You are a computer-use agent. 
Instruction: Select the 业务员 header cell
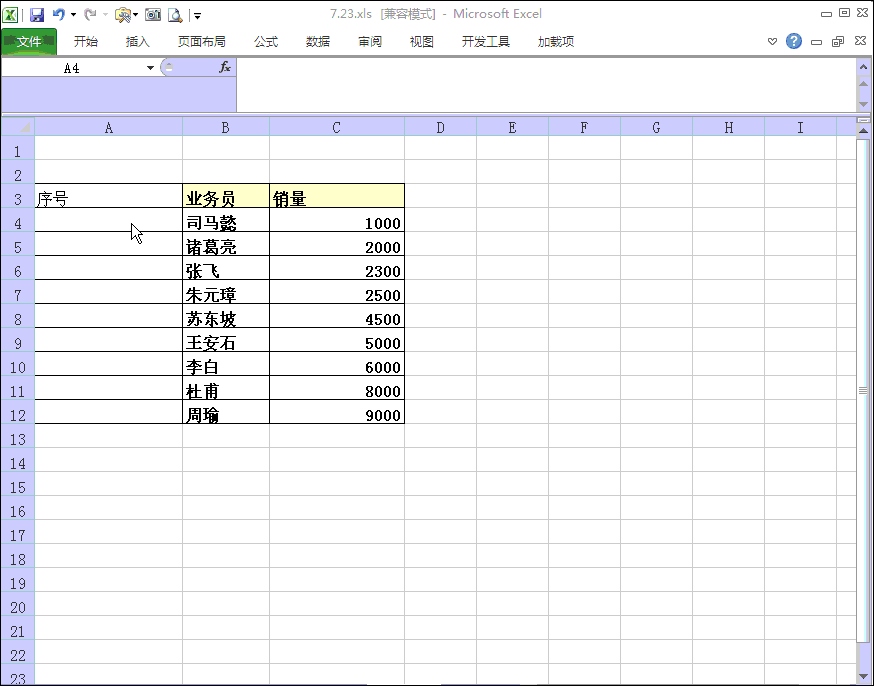[226, 196]
